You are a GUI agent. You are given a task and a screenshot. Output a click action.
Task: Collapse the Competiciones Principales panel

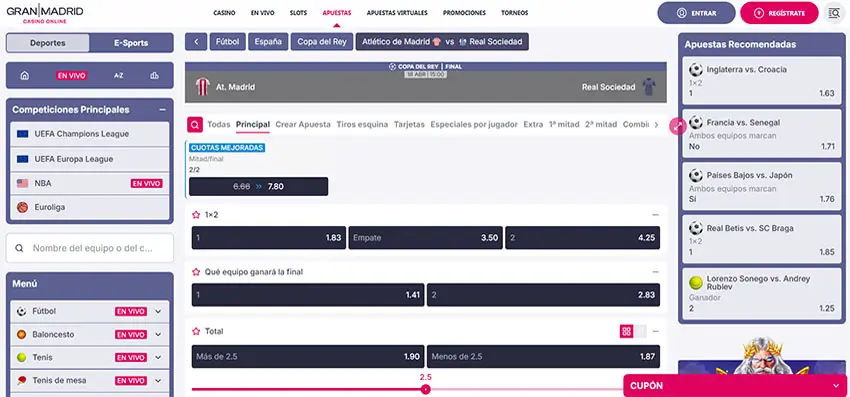coord(162,110)
